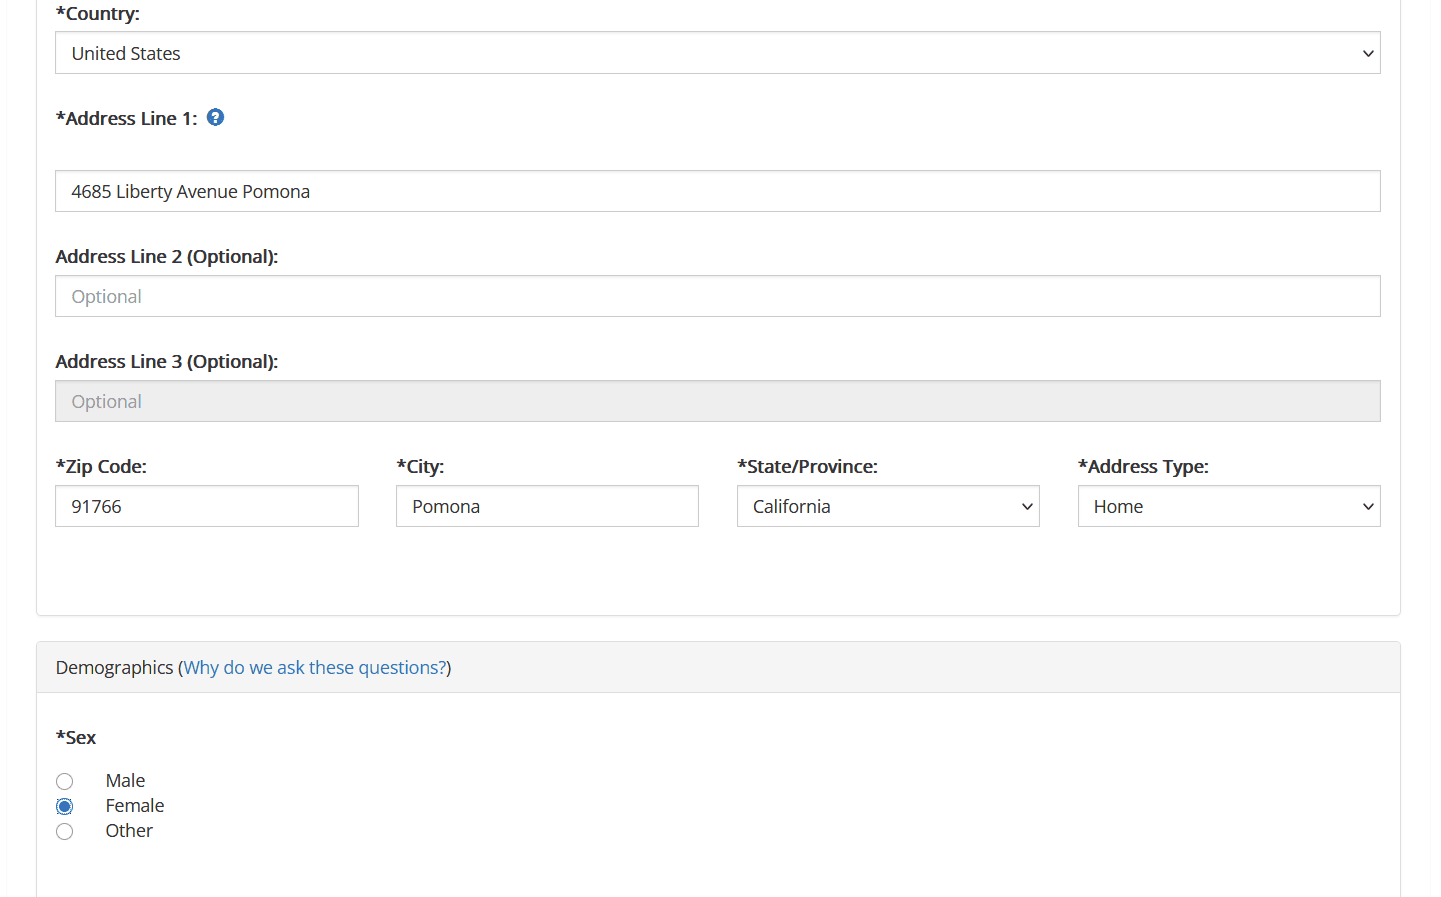1441x897 pixels.
Task: Open the Country dropdown
Action: 717,53
